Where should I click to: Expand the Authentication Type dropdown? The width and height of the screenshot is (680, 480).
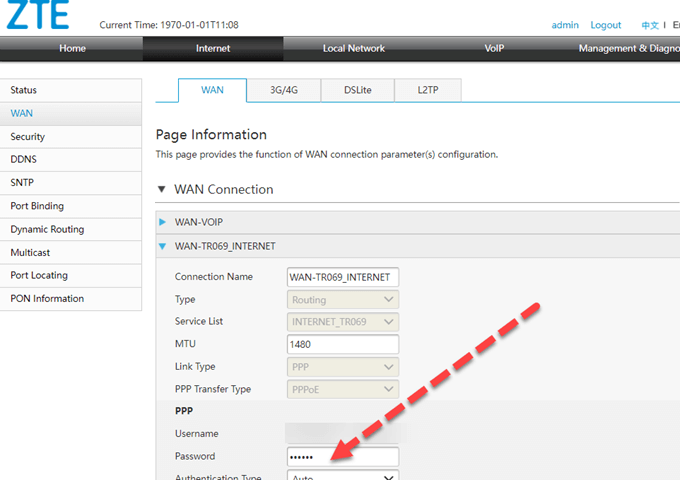343,476
